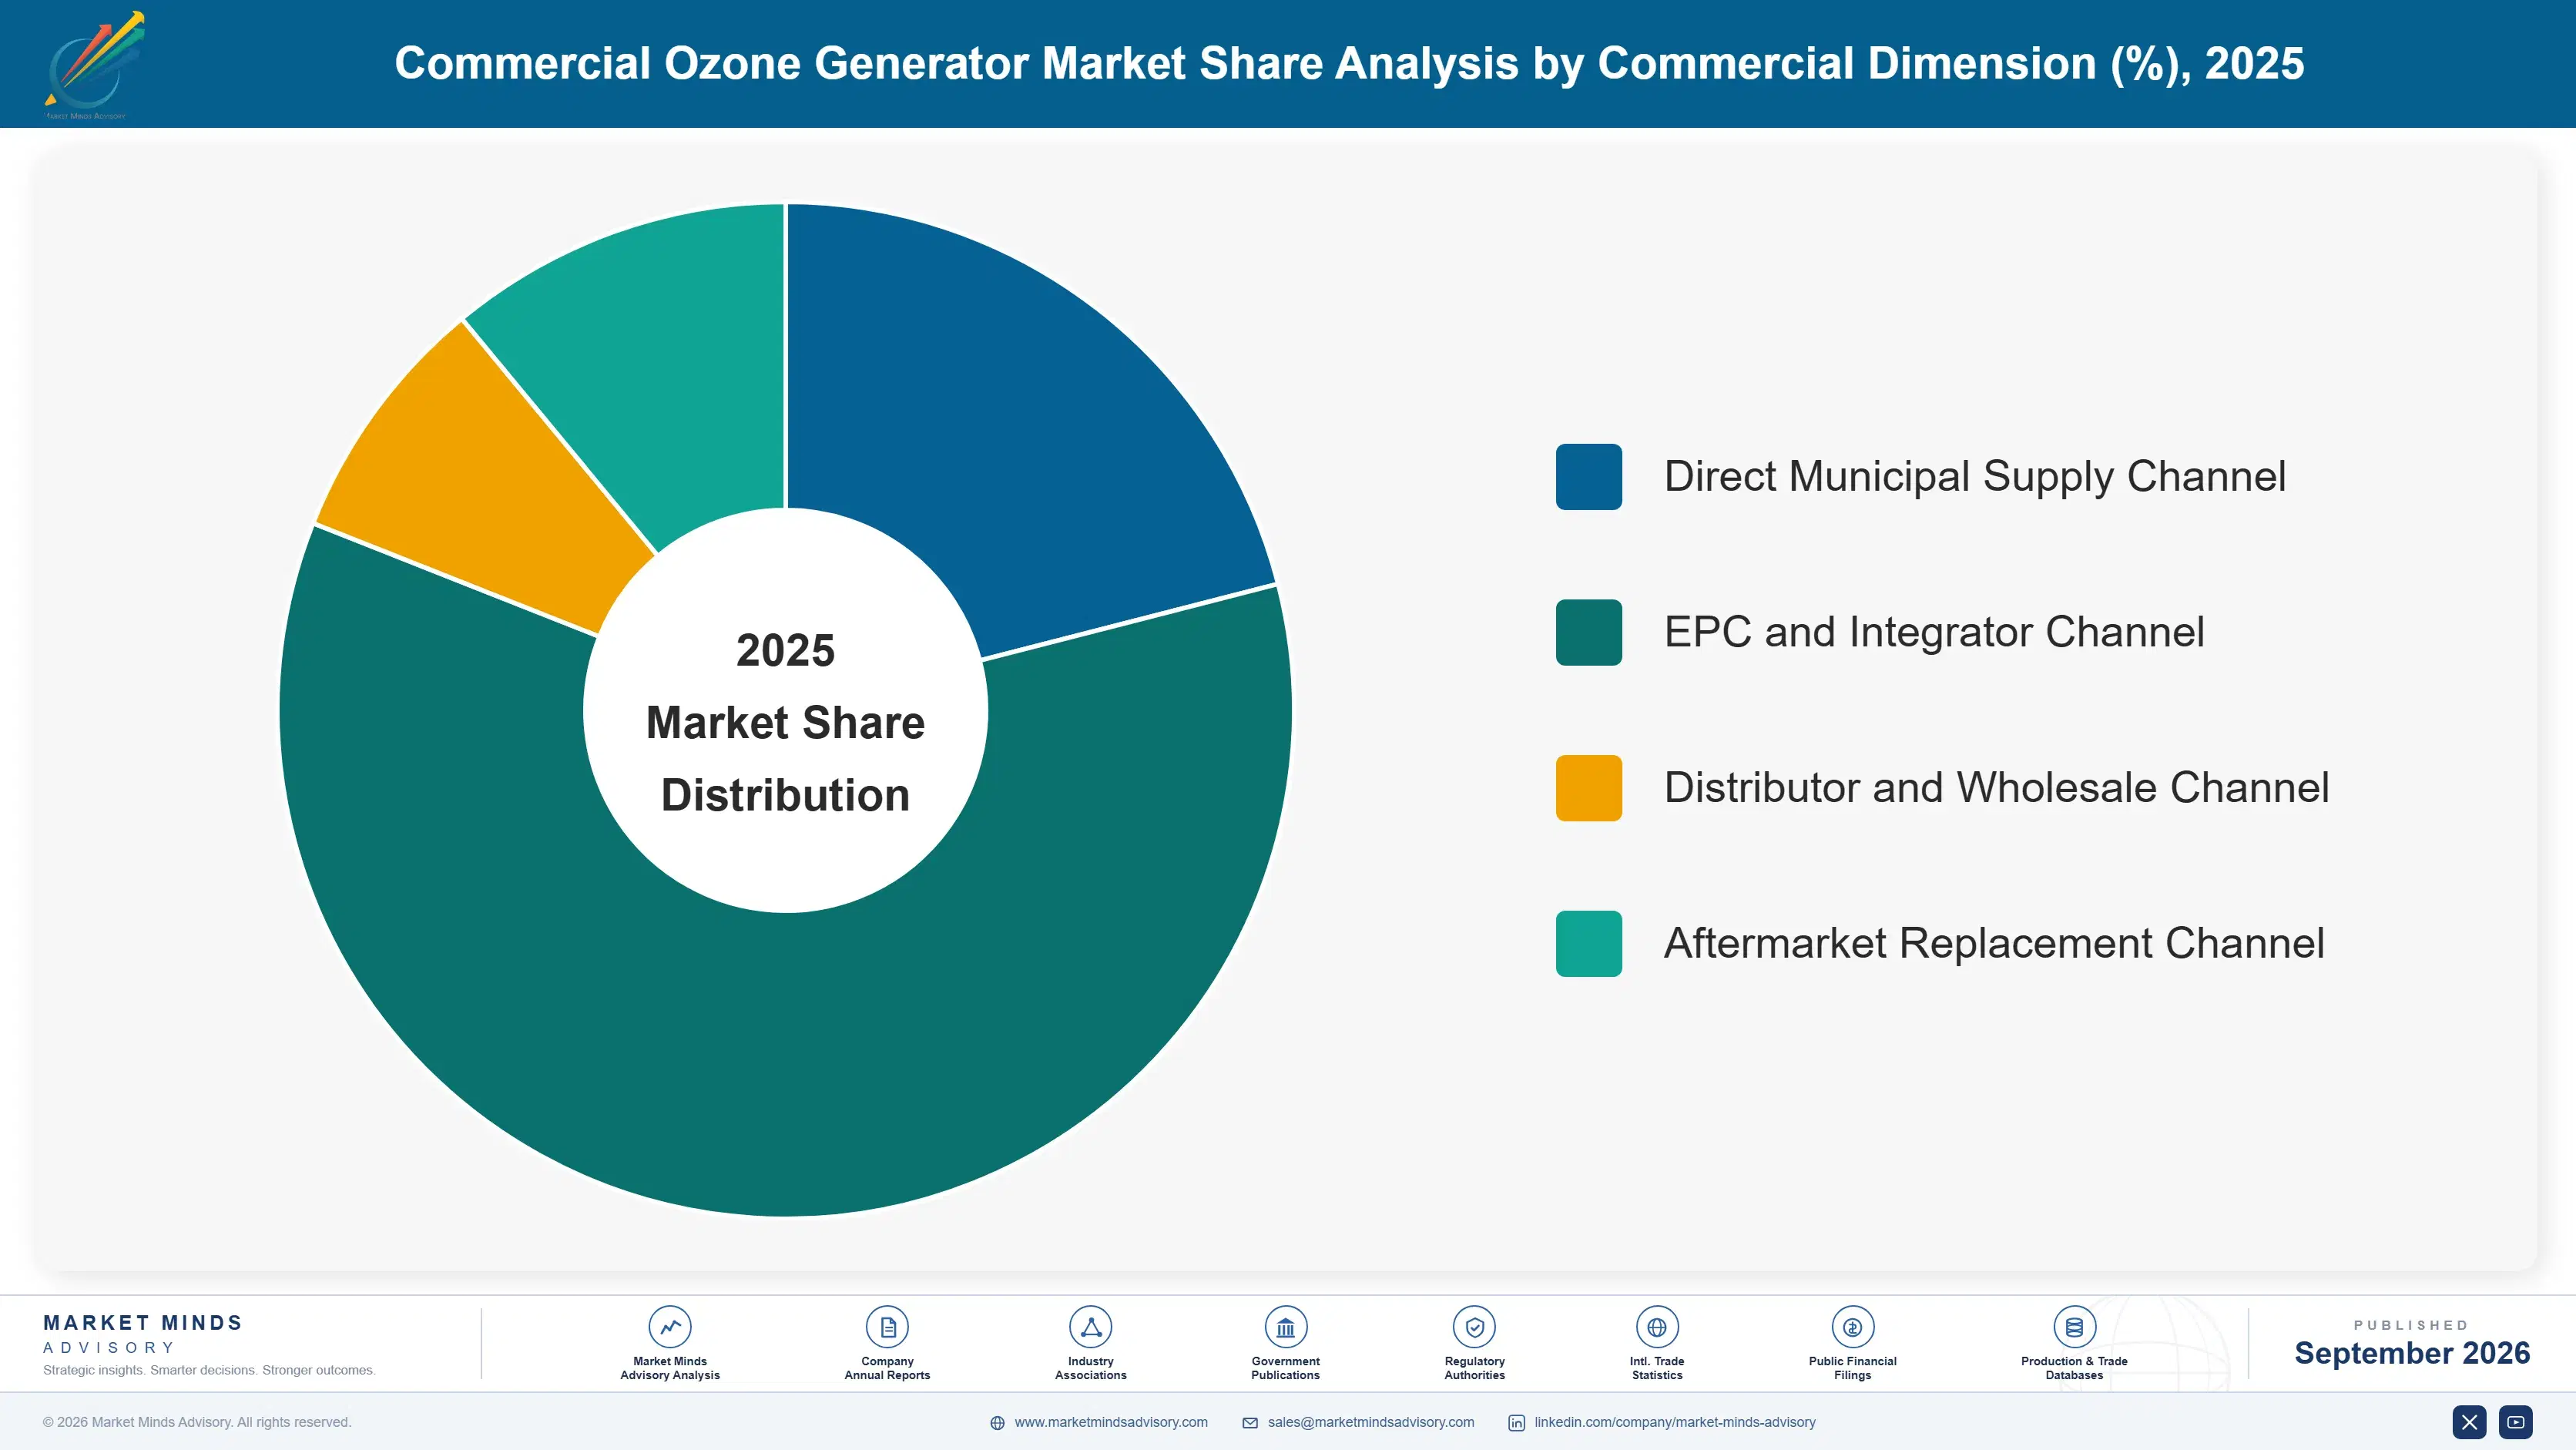This screenshot has height=1450, width=2576.
Task: Open linkedin.com/company/market-minds-advisory link
Action: (1675, 1422)
